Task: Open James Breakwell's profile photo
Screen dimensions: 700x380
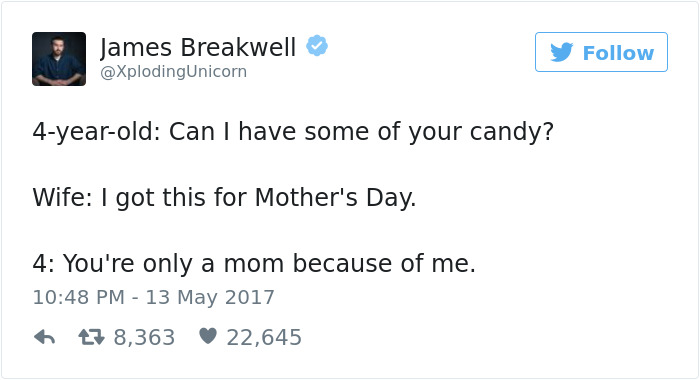Action: [59, 59]
